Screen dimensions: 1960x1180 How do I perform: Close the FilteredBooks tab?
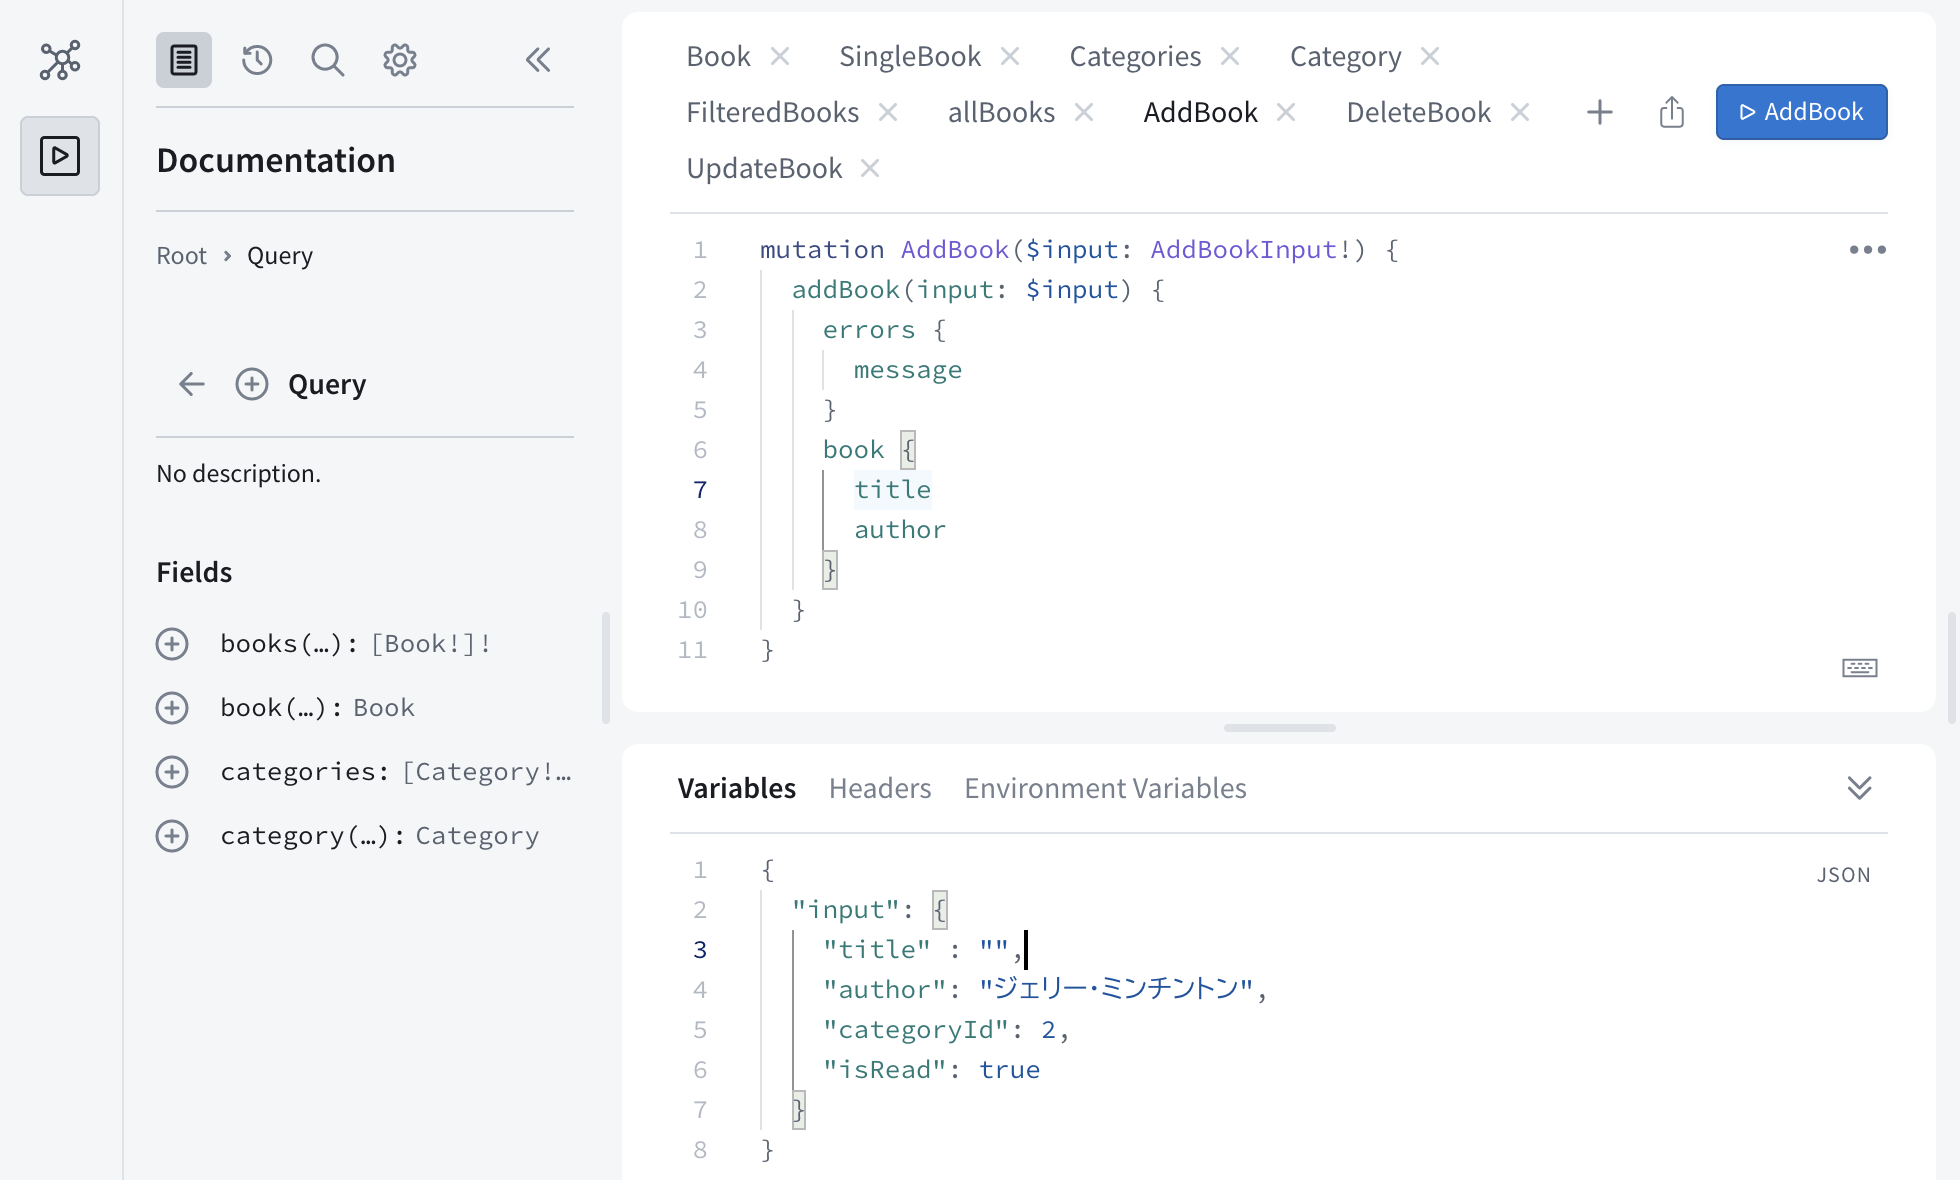coord(888,113)
